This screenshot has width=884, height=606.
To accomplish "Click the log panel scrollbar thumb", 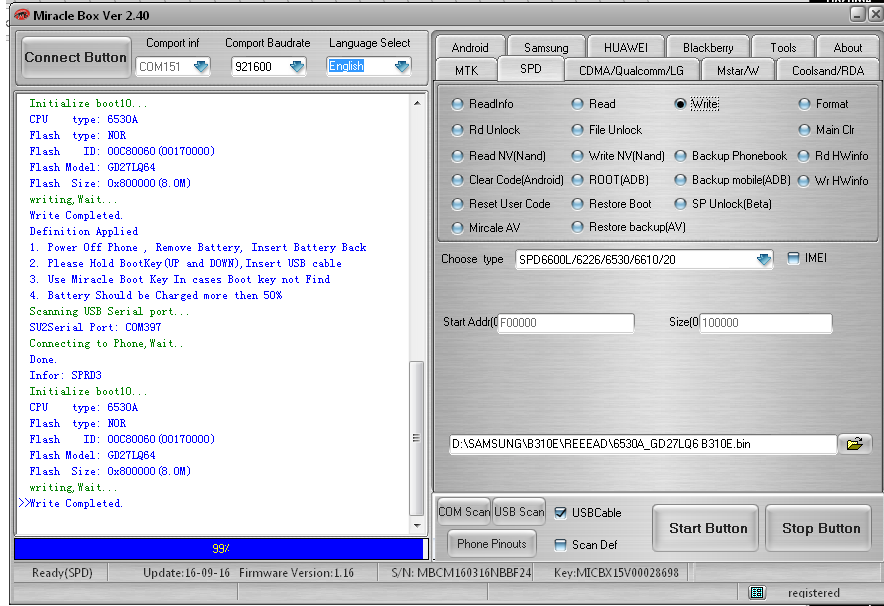I will pos(417,438).
